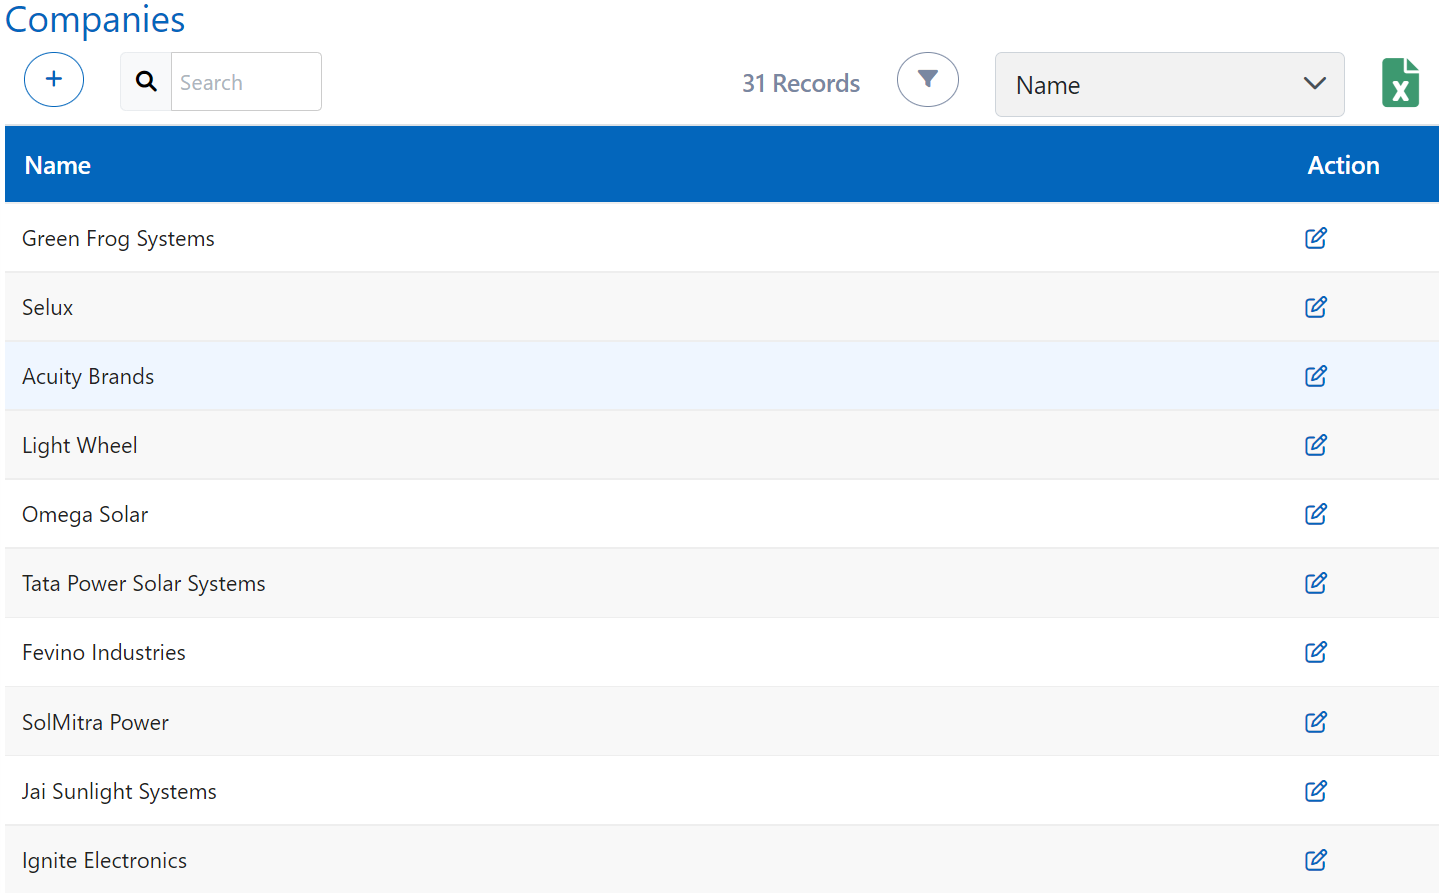
Task: Edit the Green Frog Systems record
Action: pyautogui.click(x=1315, y=239)
